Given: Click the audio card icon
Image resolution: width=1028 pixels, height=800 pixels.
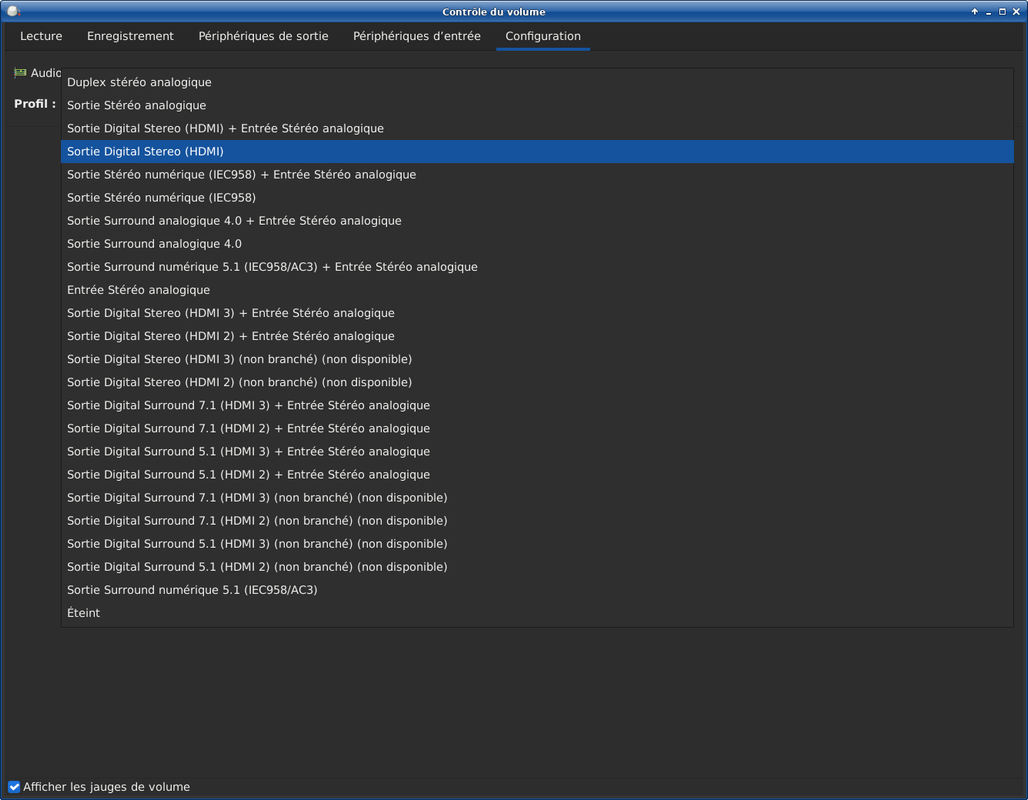Looking at the screenshot, I should [20, 73].
